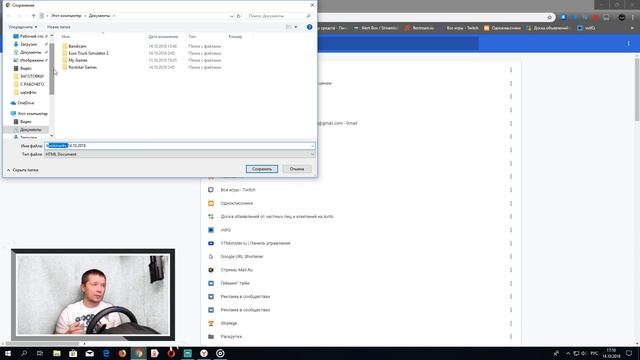Launch Microsoft Edge from the taskbar
Image resolution: width=640 pixels, height=360 pixels.
[106, 353]
